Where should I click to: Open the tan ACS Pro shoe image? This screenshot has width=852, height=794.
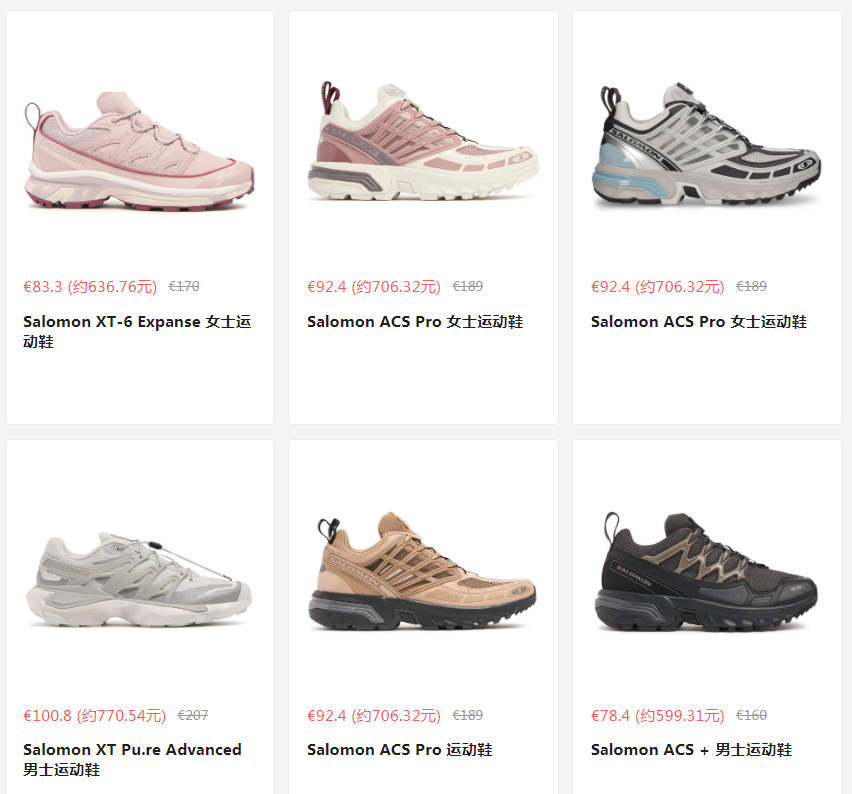[422, 571]
